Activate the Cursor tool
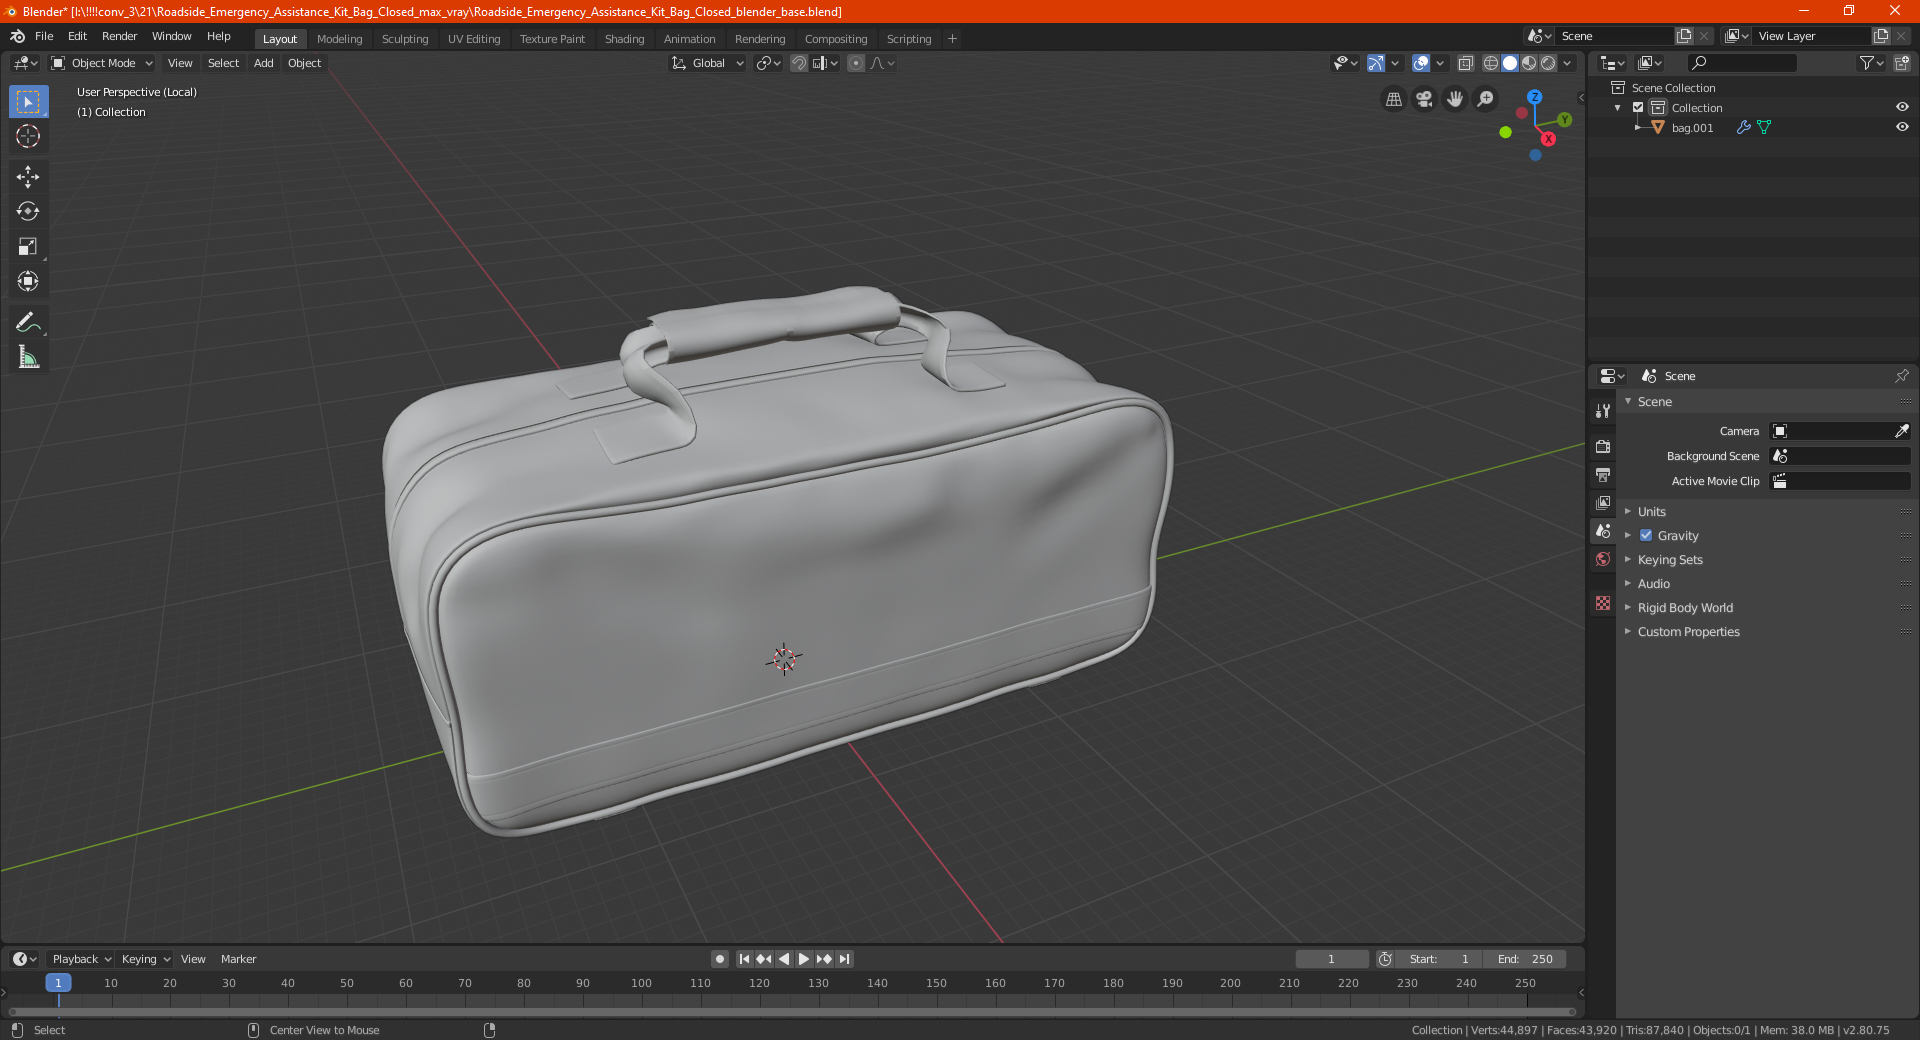The image size is (1920, 1040). [28, 136]
